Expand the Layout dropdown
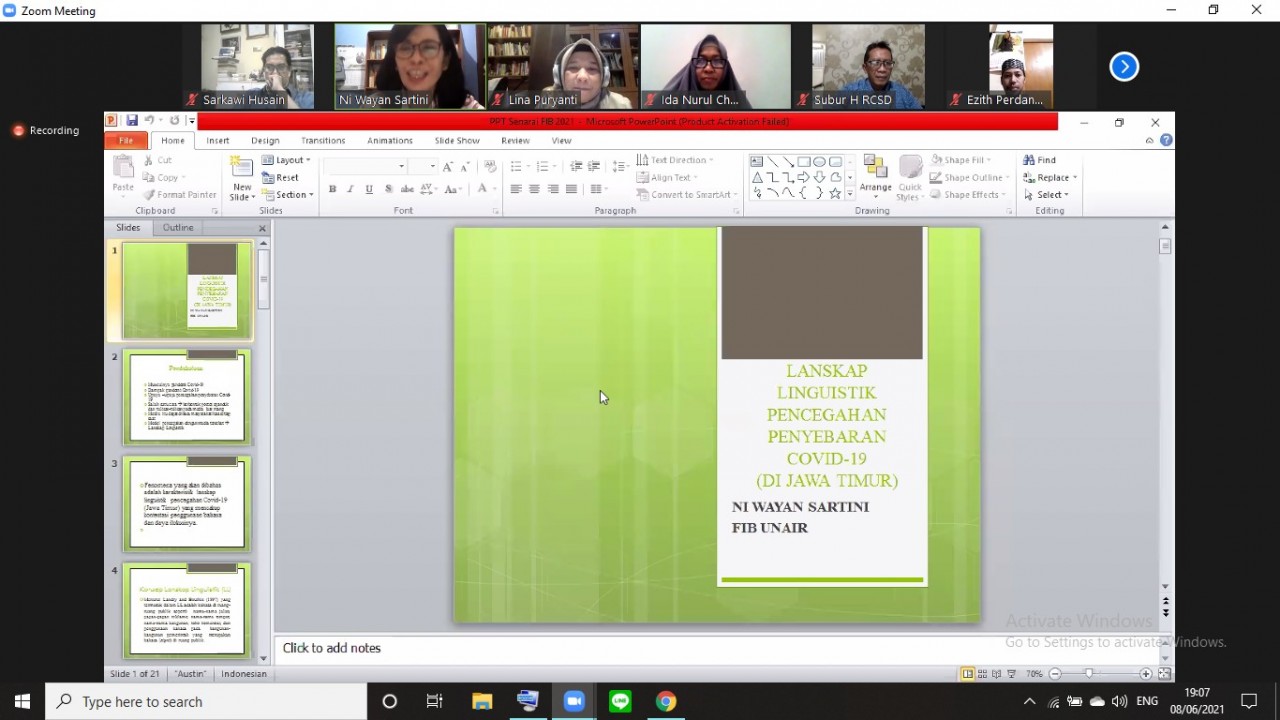This screenshot has height=720, width=1280. (x=287, y=160)
